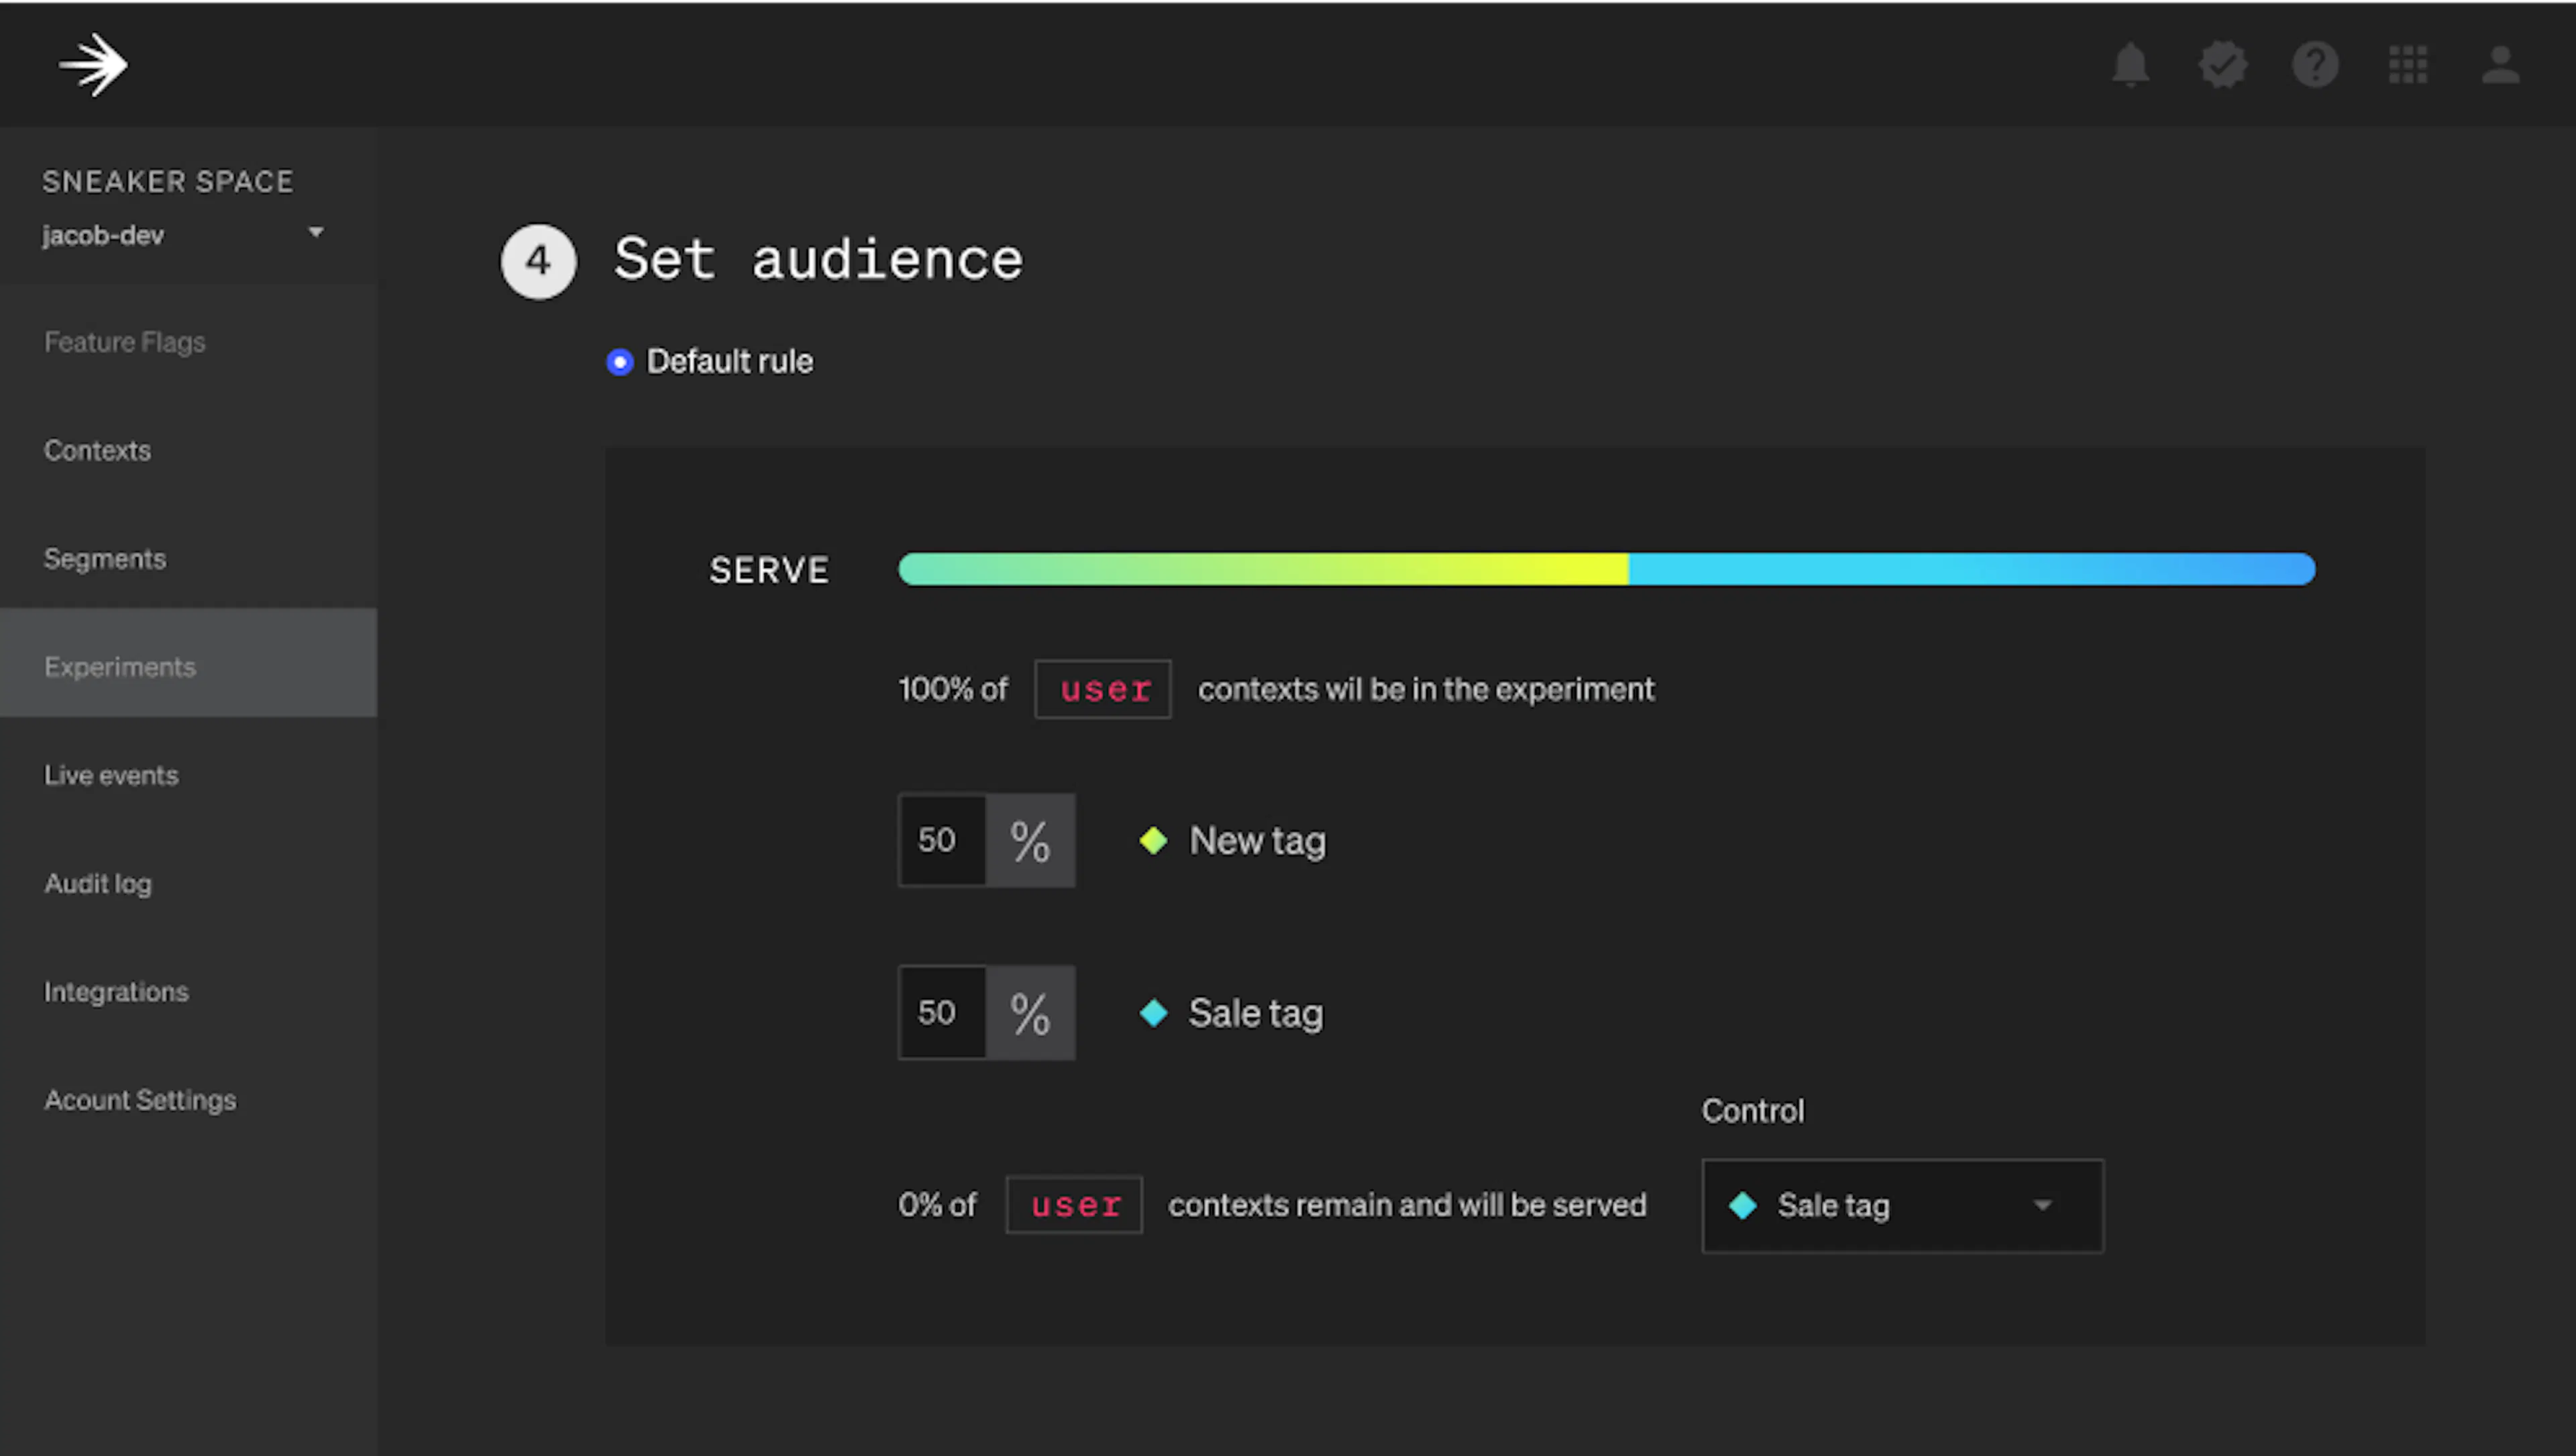This screenshot has width=2576, height=1456.
Task: Open the help question mark icon
Action: point(2315,65)
